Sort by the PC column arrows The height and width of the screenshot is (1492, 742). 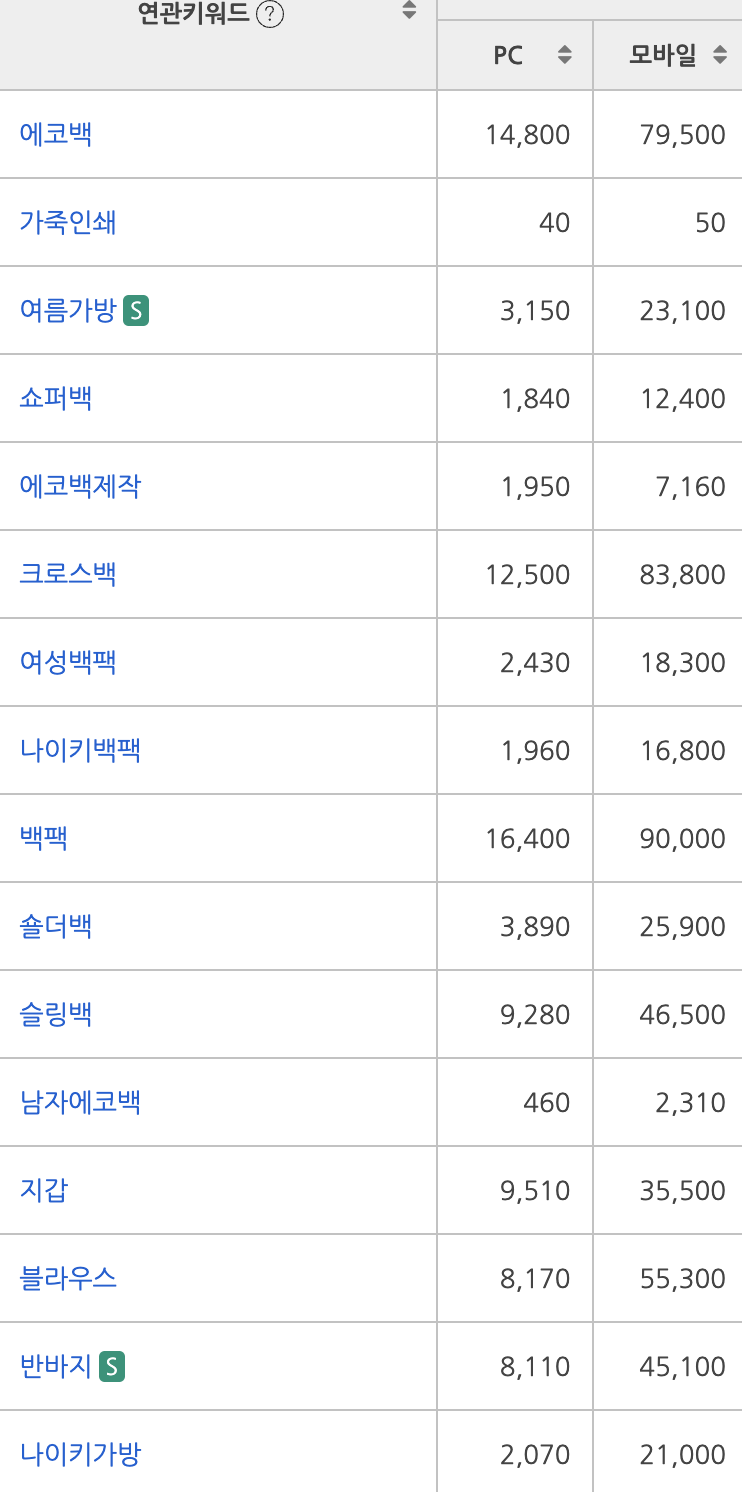(x=565, y=56)
